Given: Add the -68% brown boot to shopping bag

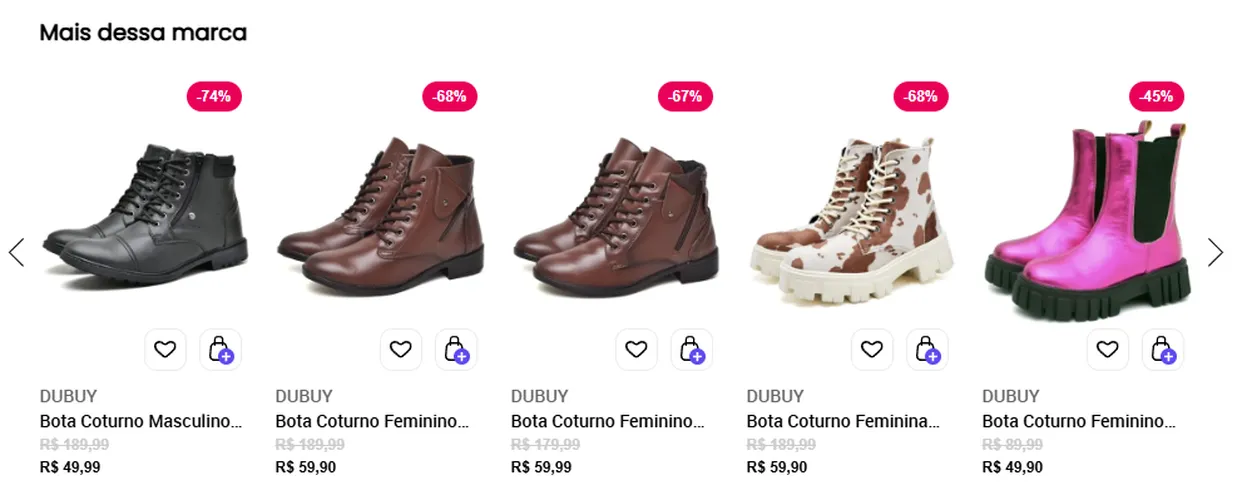Looking at the screenshot, I should tap(456, 350).
